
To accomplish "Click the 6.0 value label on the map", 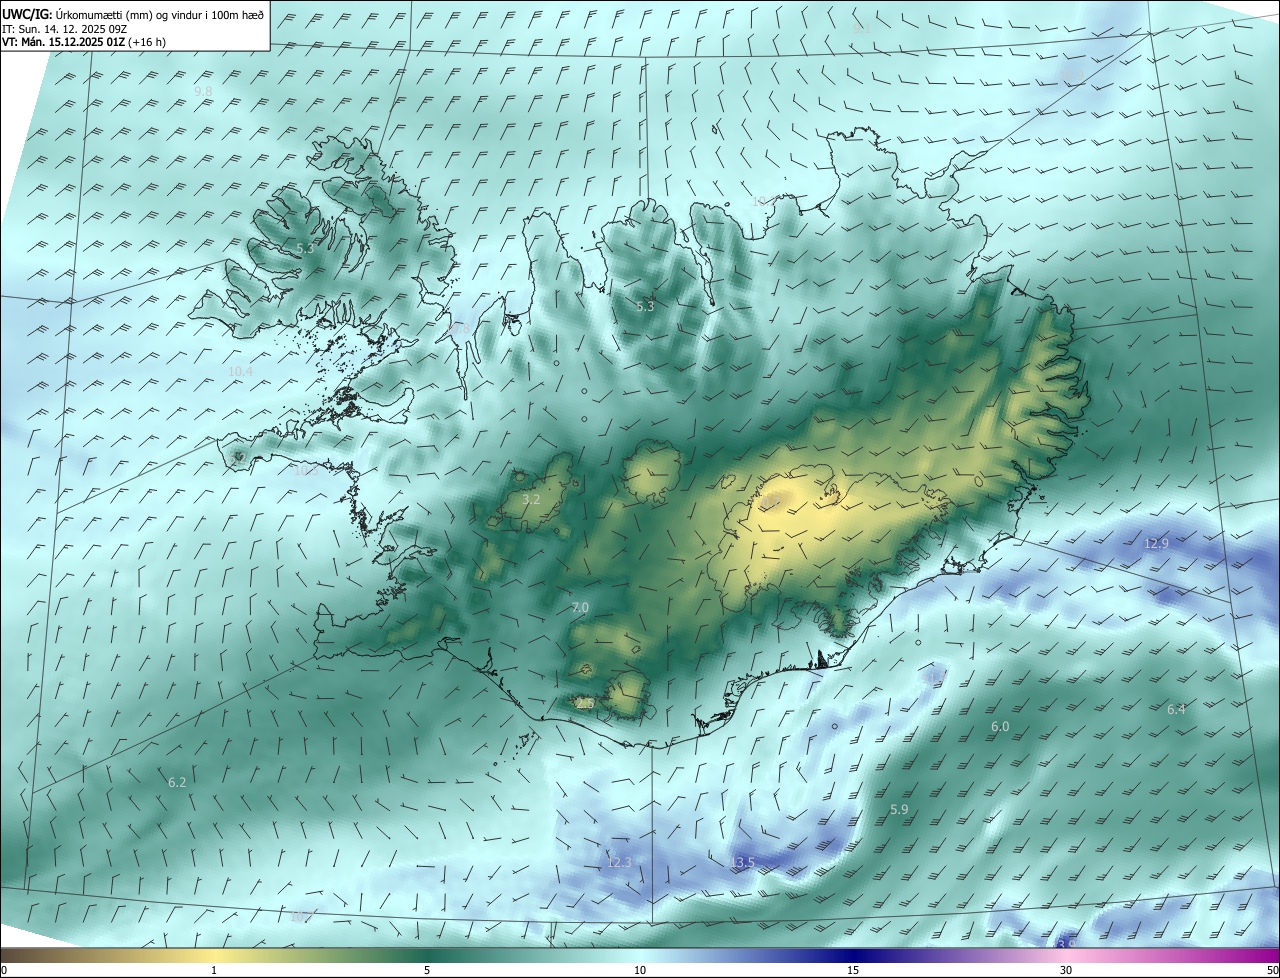I will tap(1000, 726).
